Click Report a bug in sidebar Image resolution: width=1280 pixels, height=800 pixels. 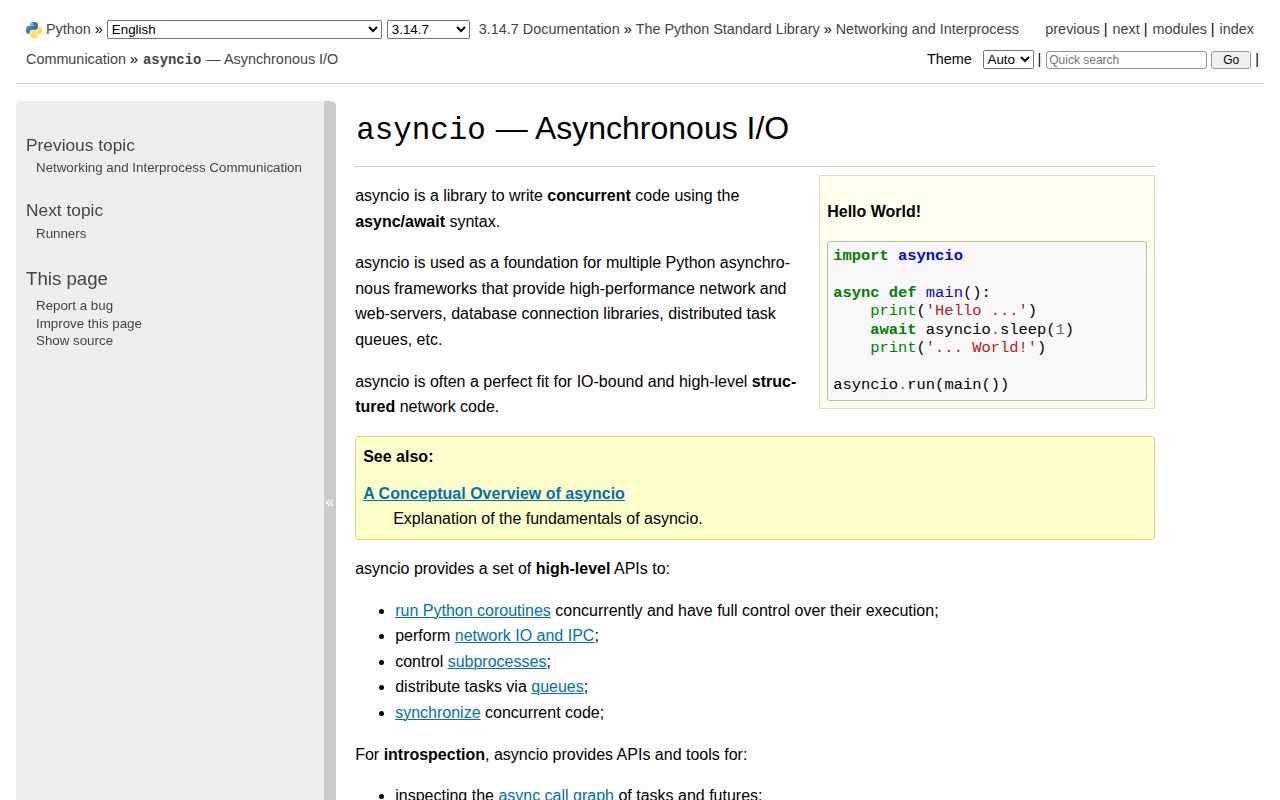point(74,306)
